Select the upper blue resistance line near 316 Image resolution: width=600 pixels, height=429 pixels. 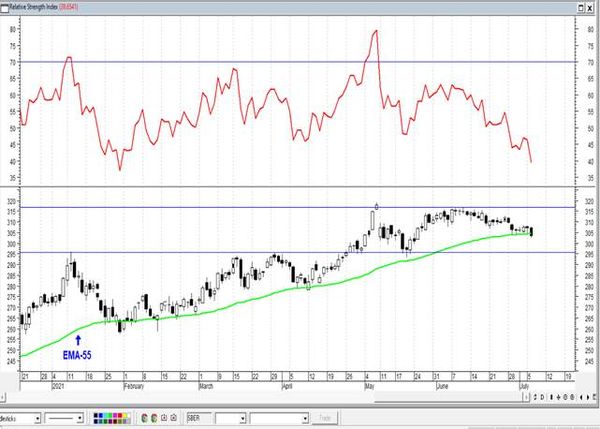200,207
